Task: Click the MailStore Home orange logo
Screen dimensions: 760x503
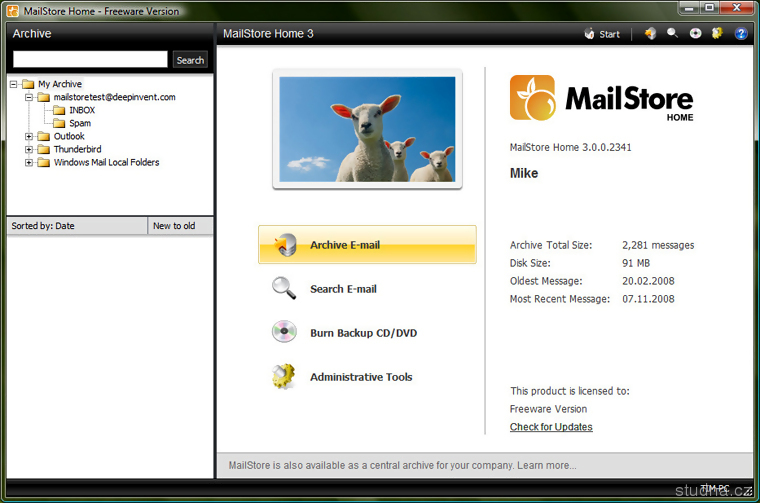Action: point(532,97)
